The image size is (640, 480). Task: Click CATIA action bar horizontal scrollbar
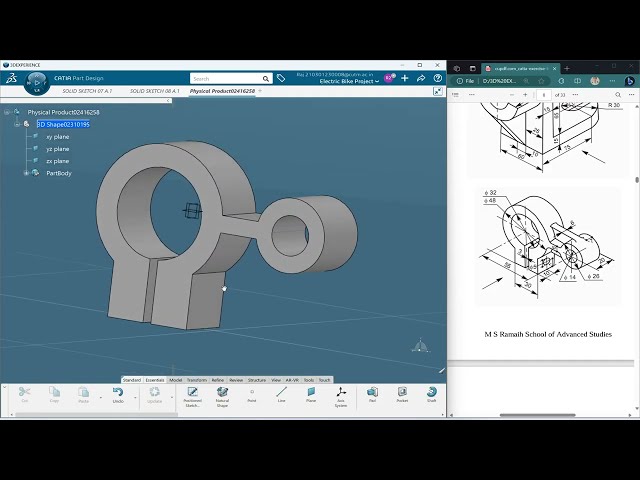coord(96,415)
